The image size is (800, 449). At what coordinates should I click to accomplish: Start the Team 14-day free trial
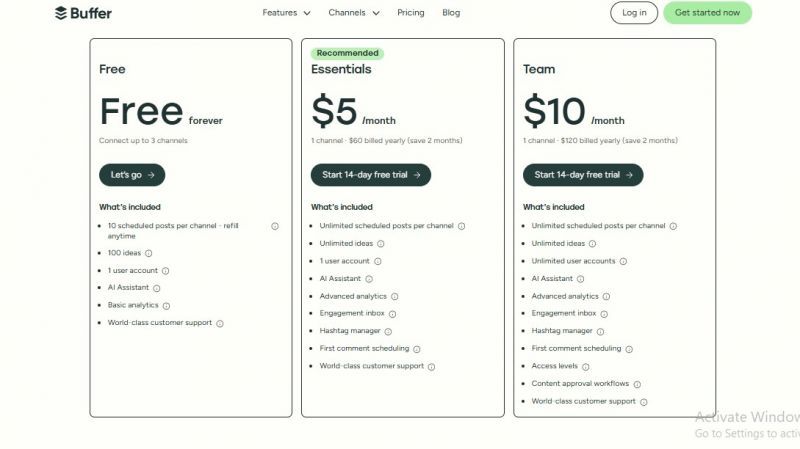point(583,175)
